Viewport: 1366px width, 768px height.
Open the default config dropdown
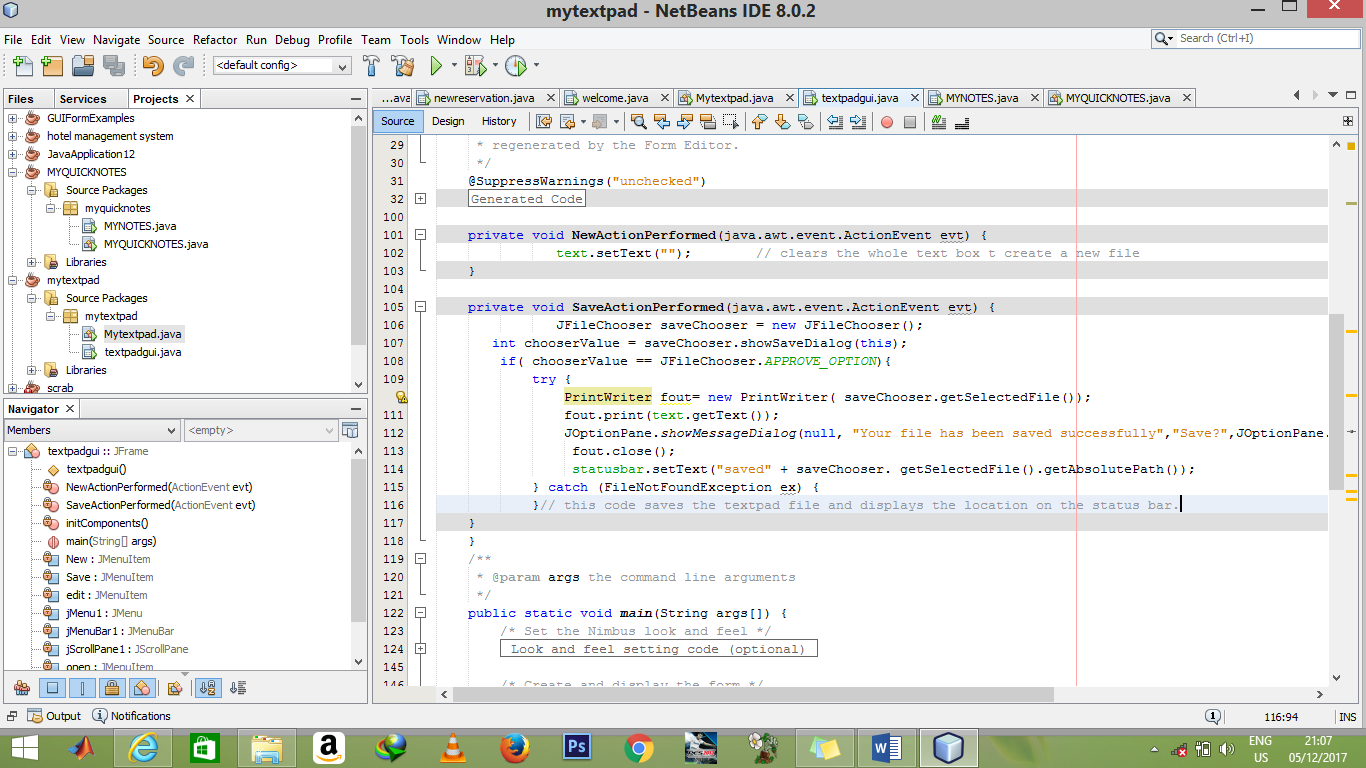pos(281,66)
